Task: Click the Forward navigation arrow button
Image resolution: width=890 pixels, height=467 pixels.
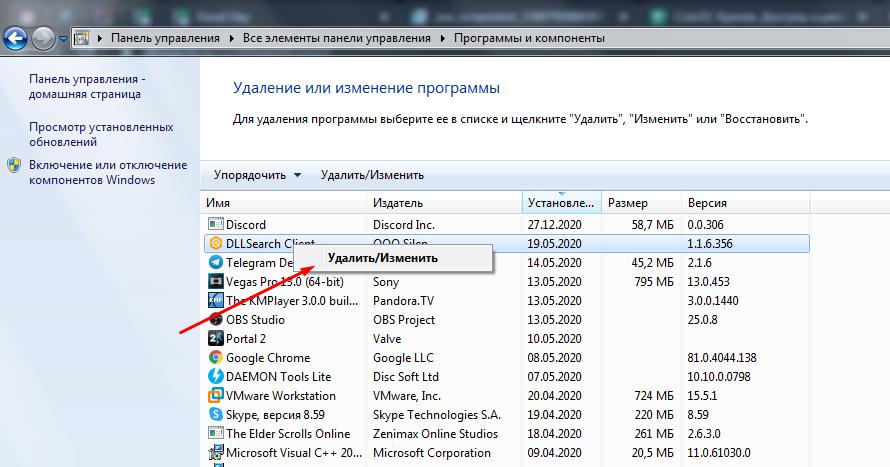Action: [x=43, y=39]
